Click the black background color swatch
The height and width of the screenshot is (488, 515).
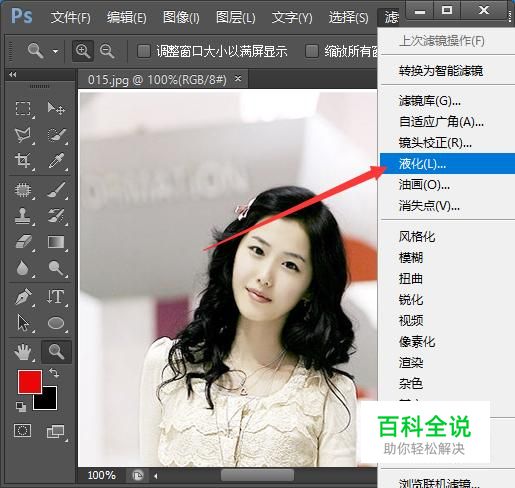tap(49, 401)
